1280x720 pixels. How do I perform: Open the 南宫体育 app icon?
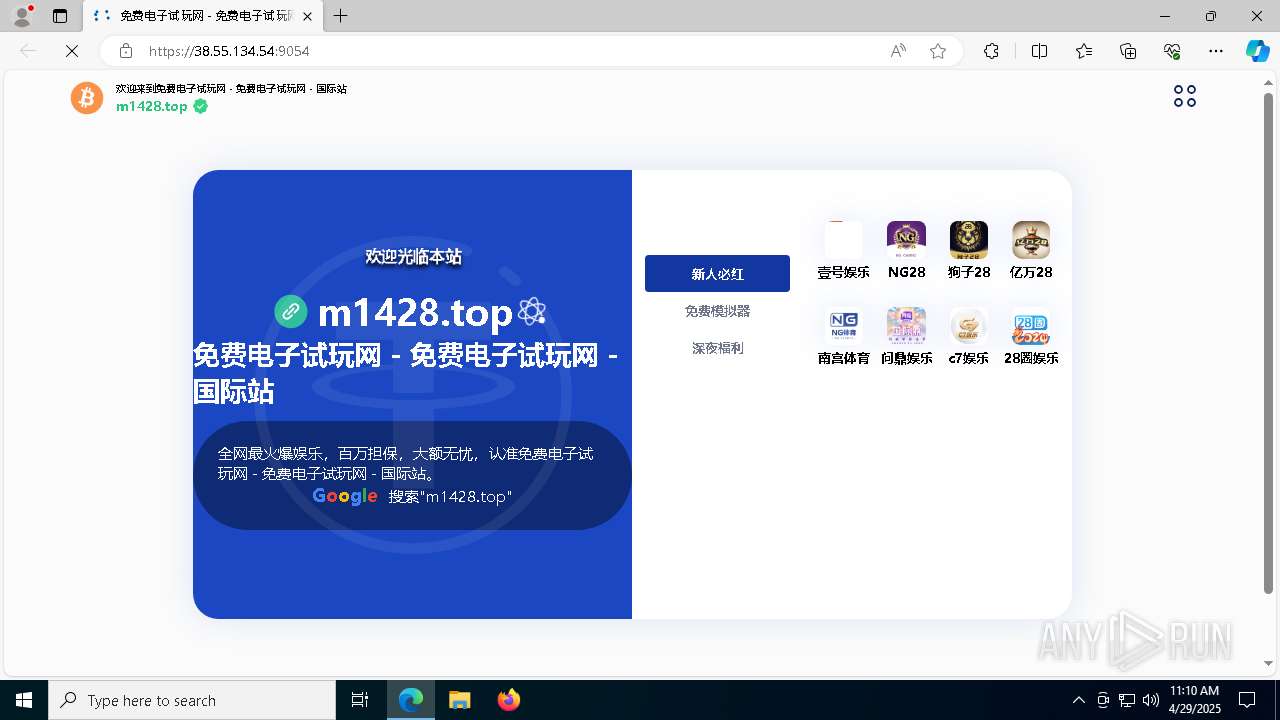[843, 326]
